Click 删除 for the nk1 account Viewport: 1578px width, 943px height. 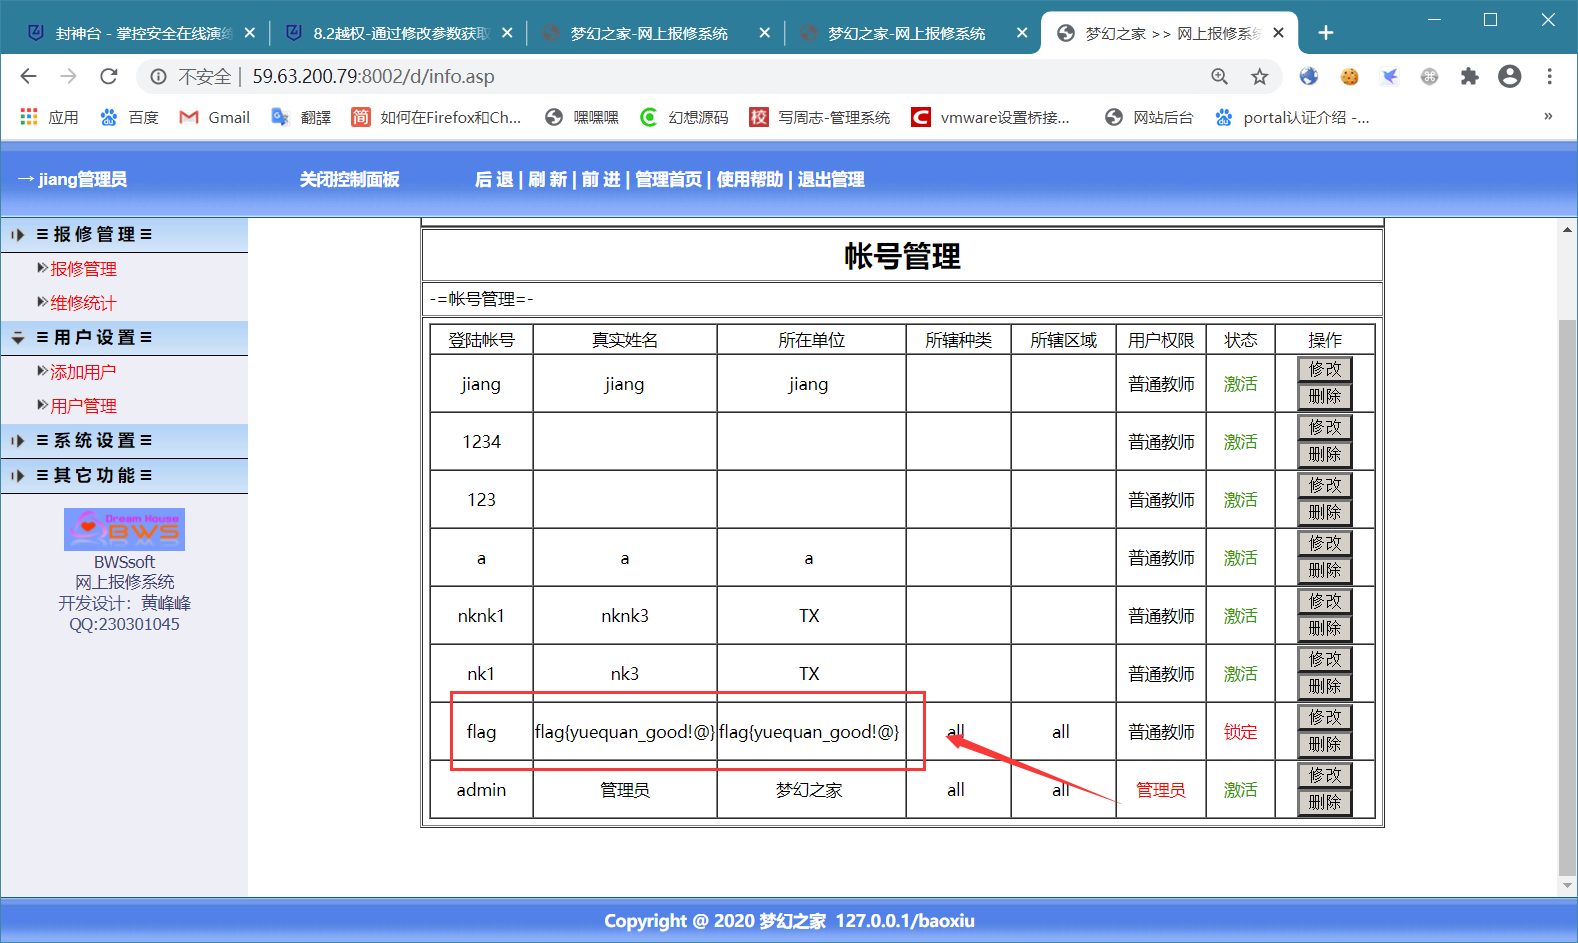(x=1325, y=687)
